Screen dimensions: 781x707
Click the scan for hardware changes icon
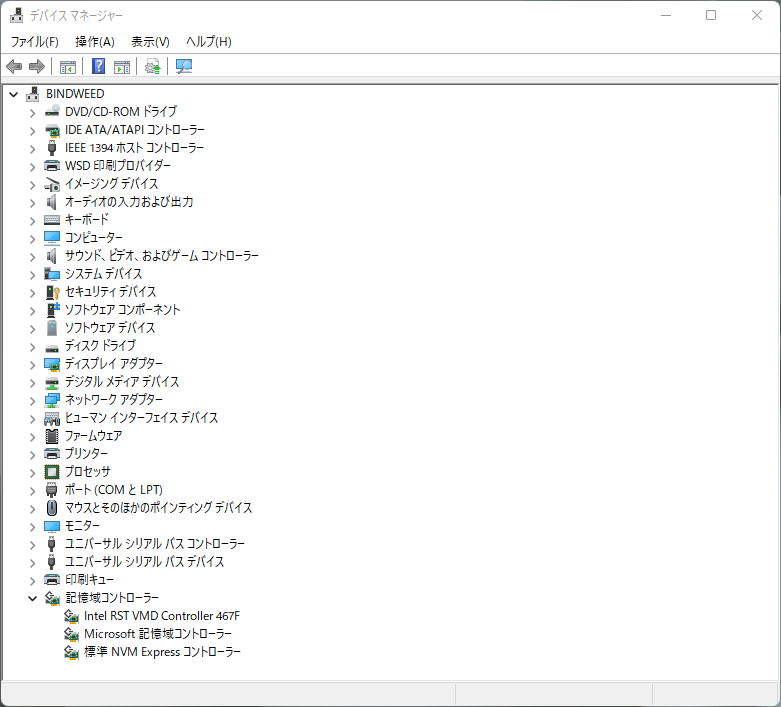click(x=184, y=66)
